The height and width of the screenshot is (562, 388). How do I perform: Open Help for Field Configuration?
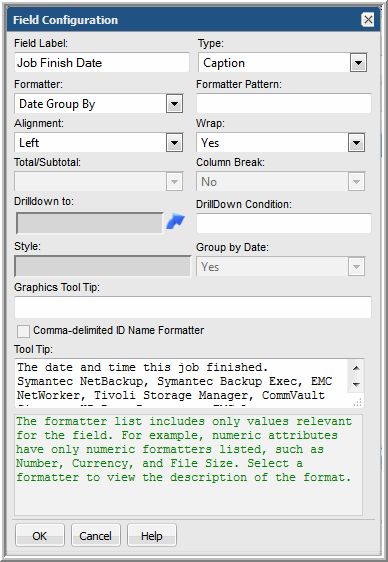(x=152, y=536)
